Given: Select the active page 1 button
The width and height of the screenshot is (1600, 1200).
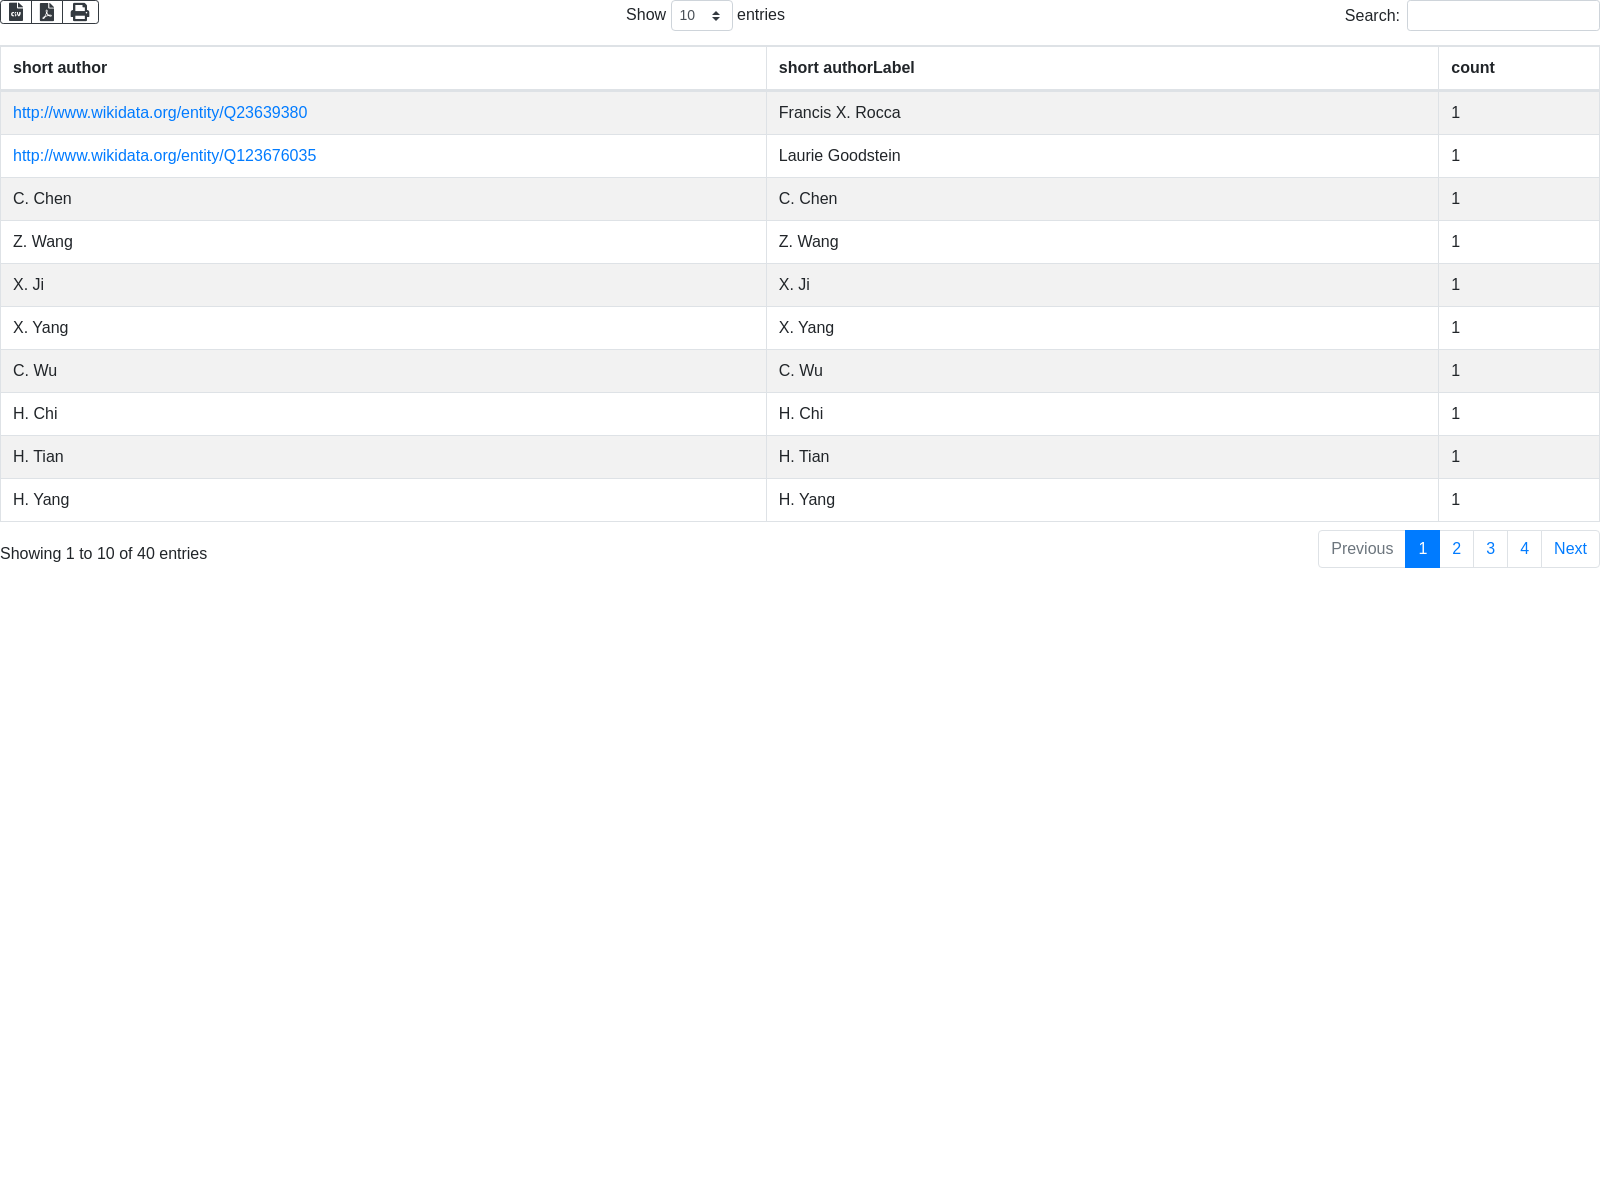Looking at the screenshot, I should pyautogui.click(x=1422, y=549).
